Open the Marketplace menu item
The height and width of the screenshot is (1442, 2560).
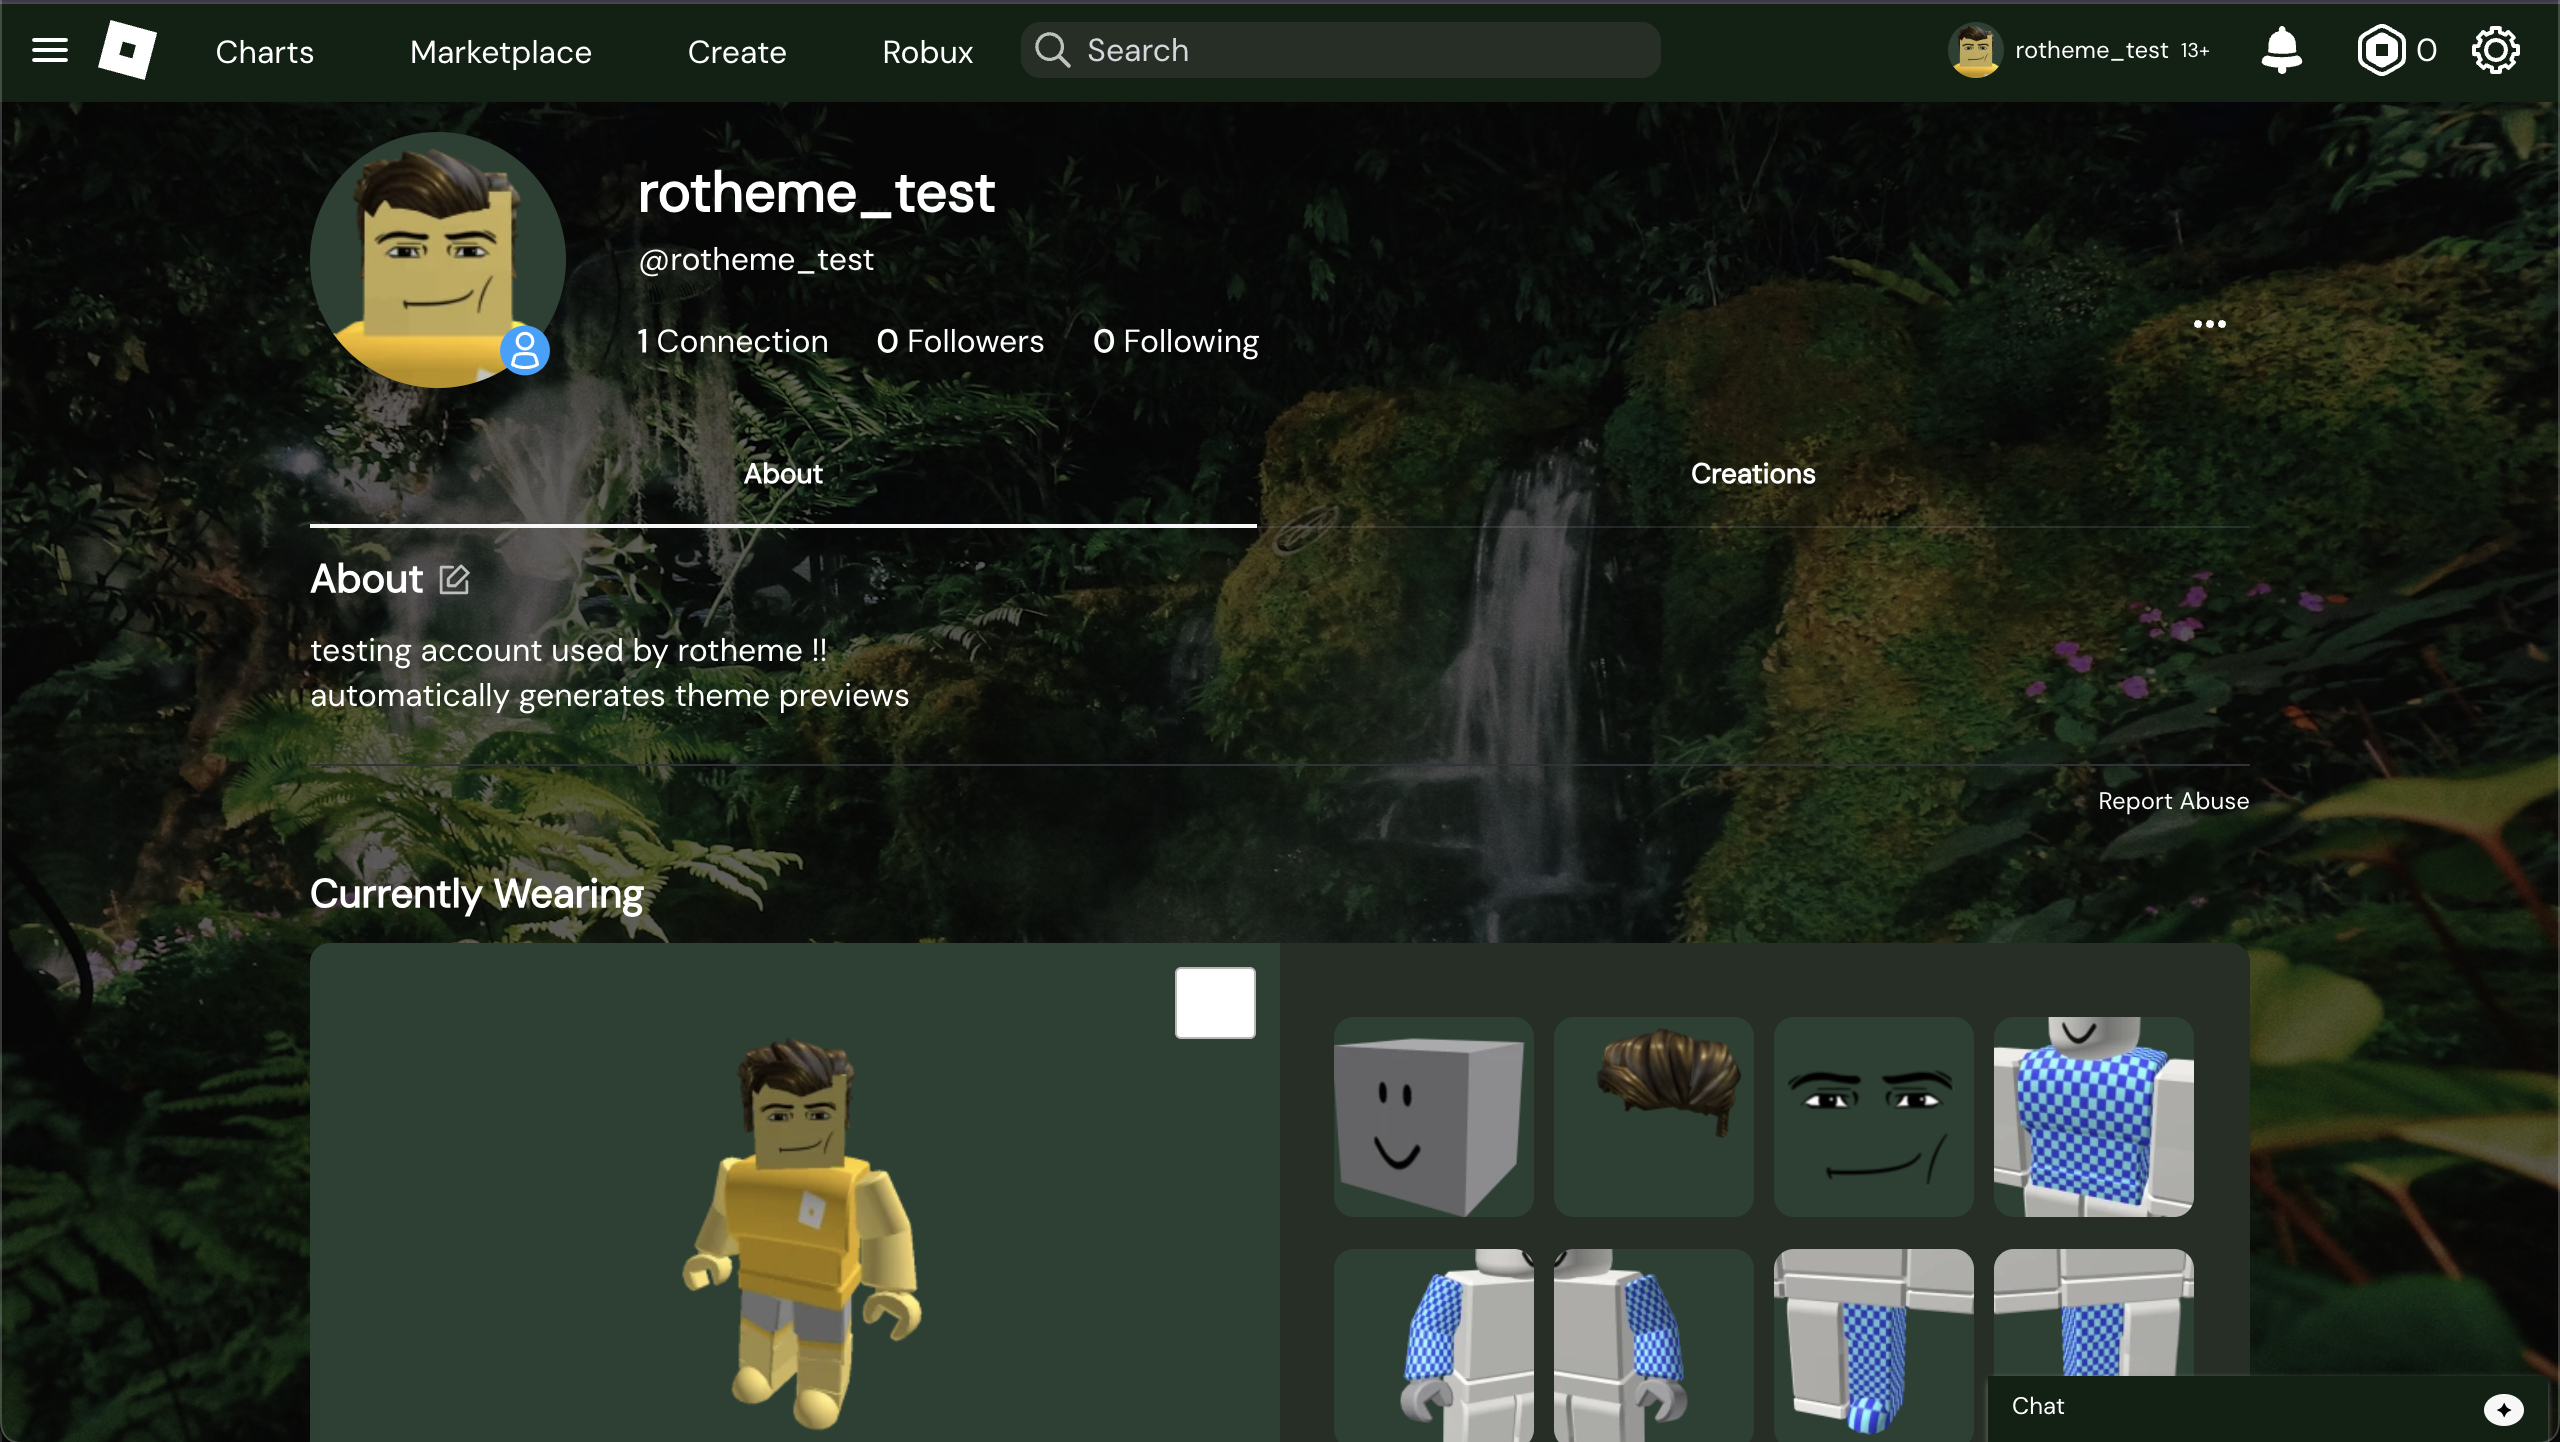(500, 51)
